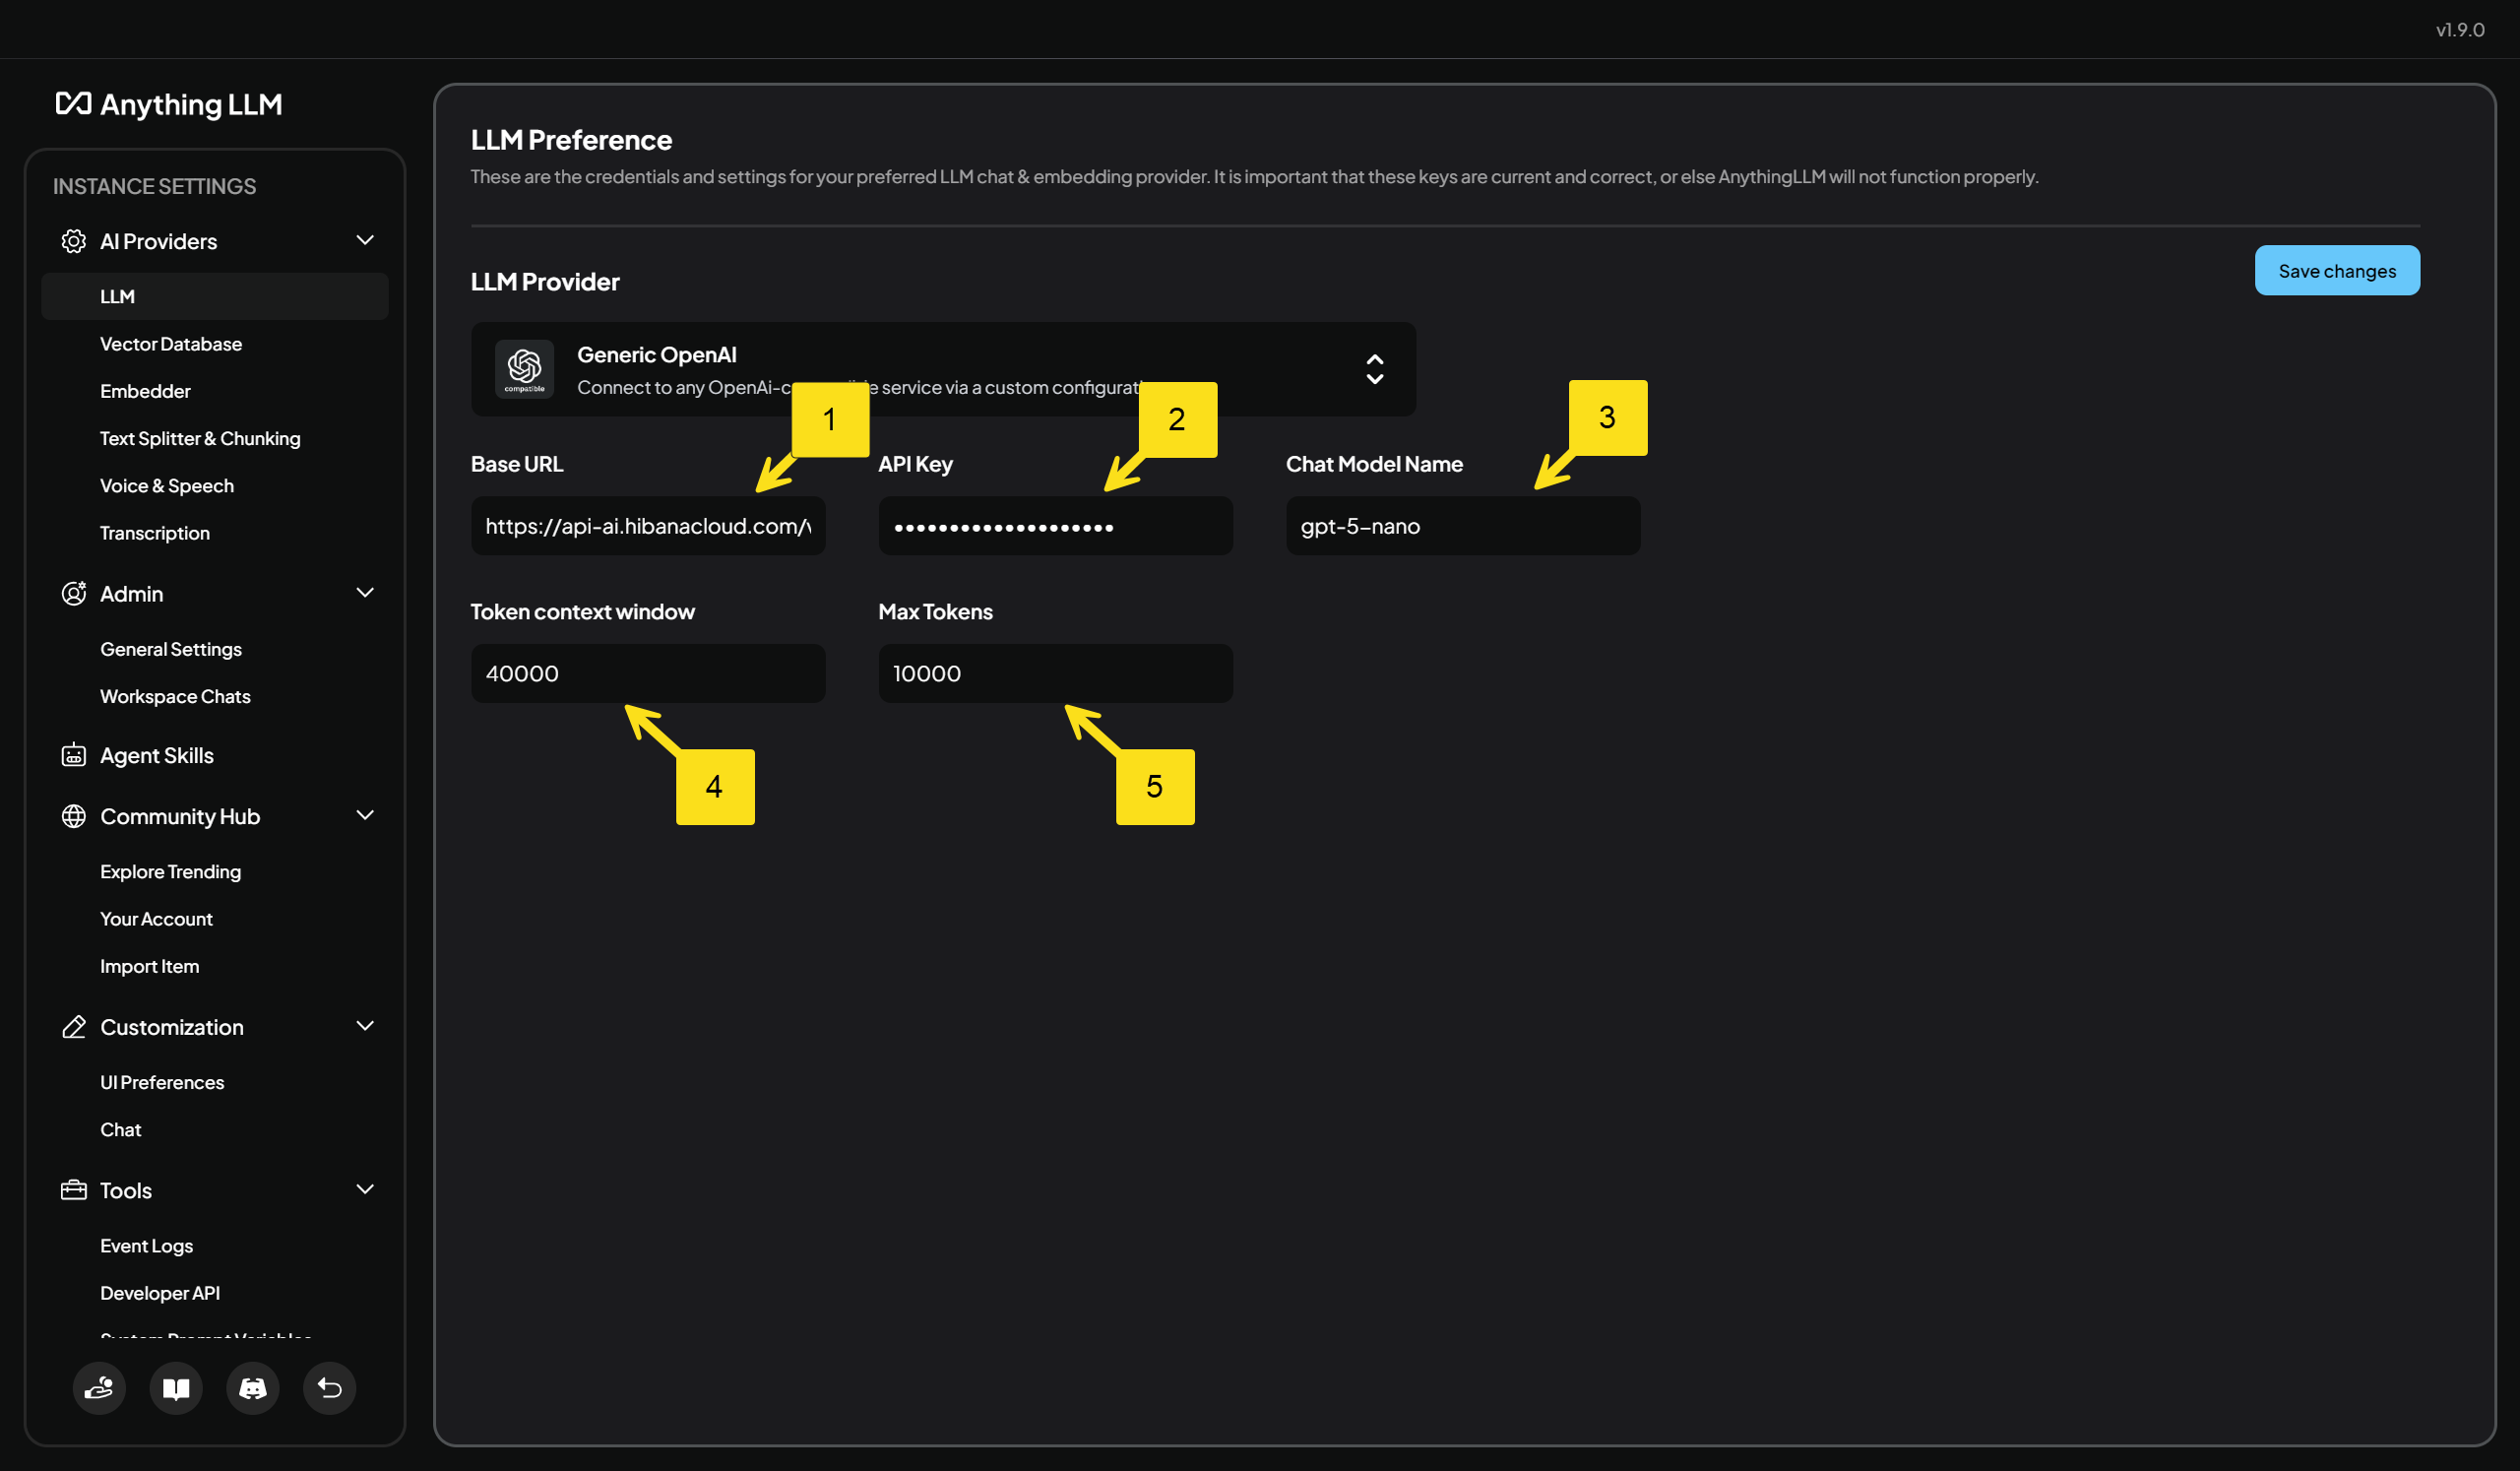Click the LLM Preference heading
The height and width of the screenshot is (1471, 2520).
click(571, 139)
